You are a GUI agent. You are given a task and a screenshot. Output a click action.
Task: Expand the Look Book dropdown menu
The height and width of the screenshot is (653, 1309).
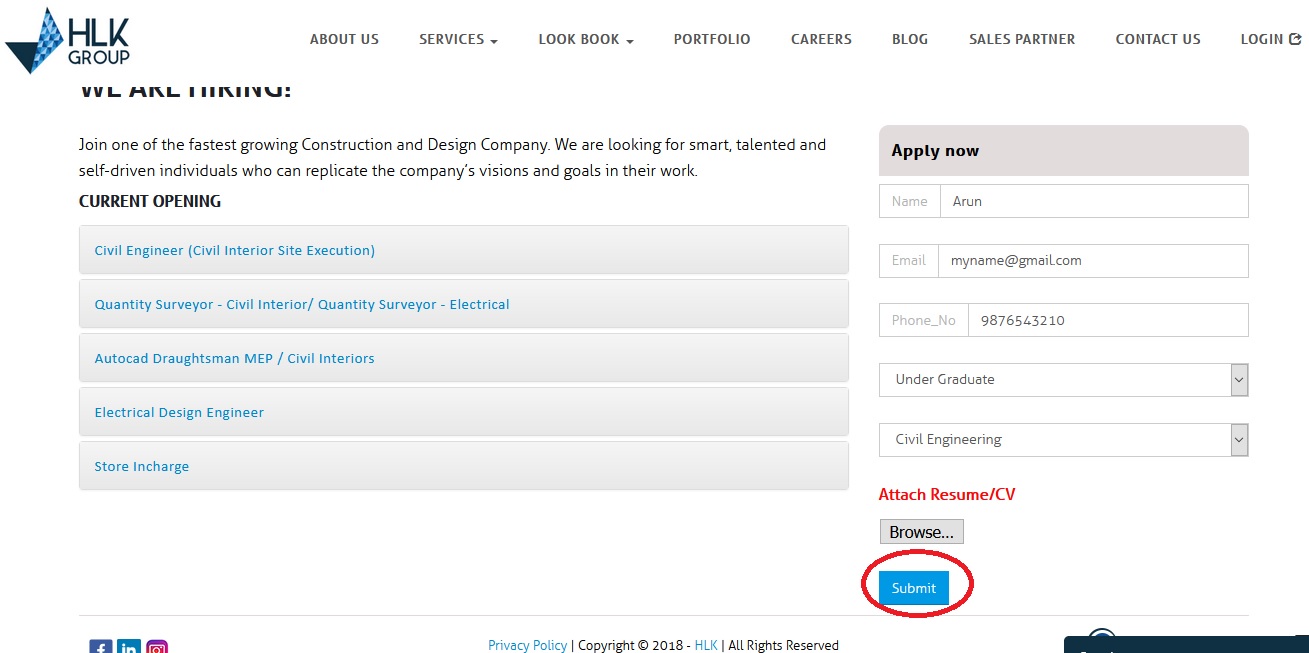pos(585,39)
